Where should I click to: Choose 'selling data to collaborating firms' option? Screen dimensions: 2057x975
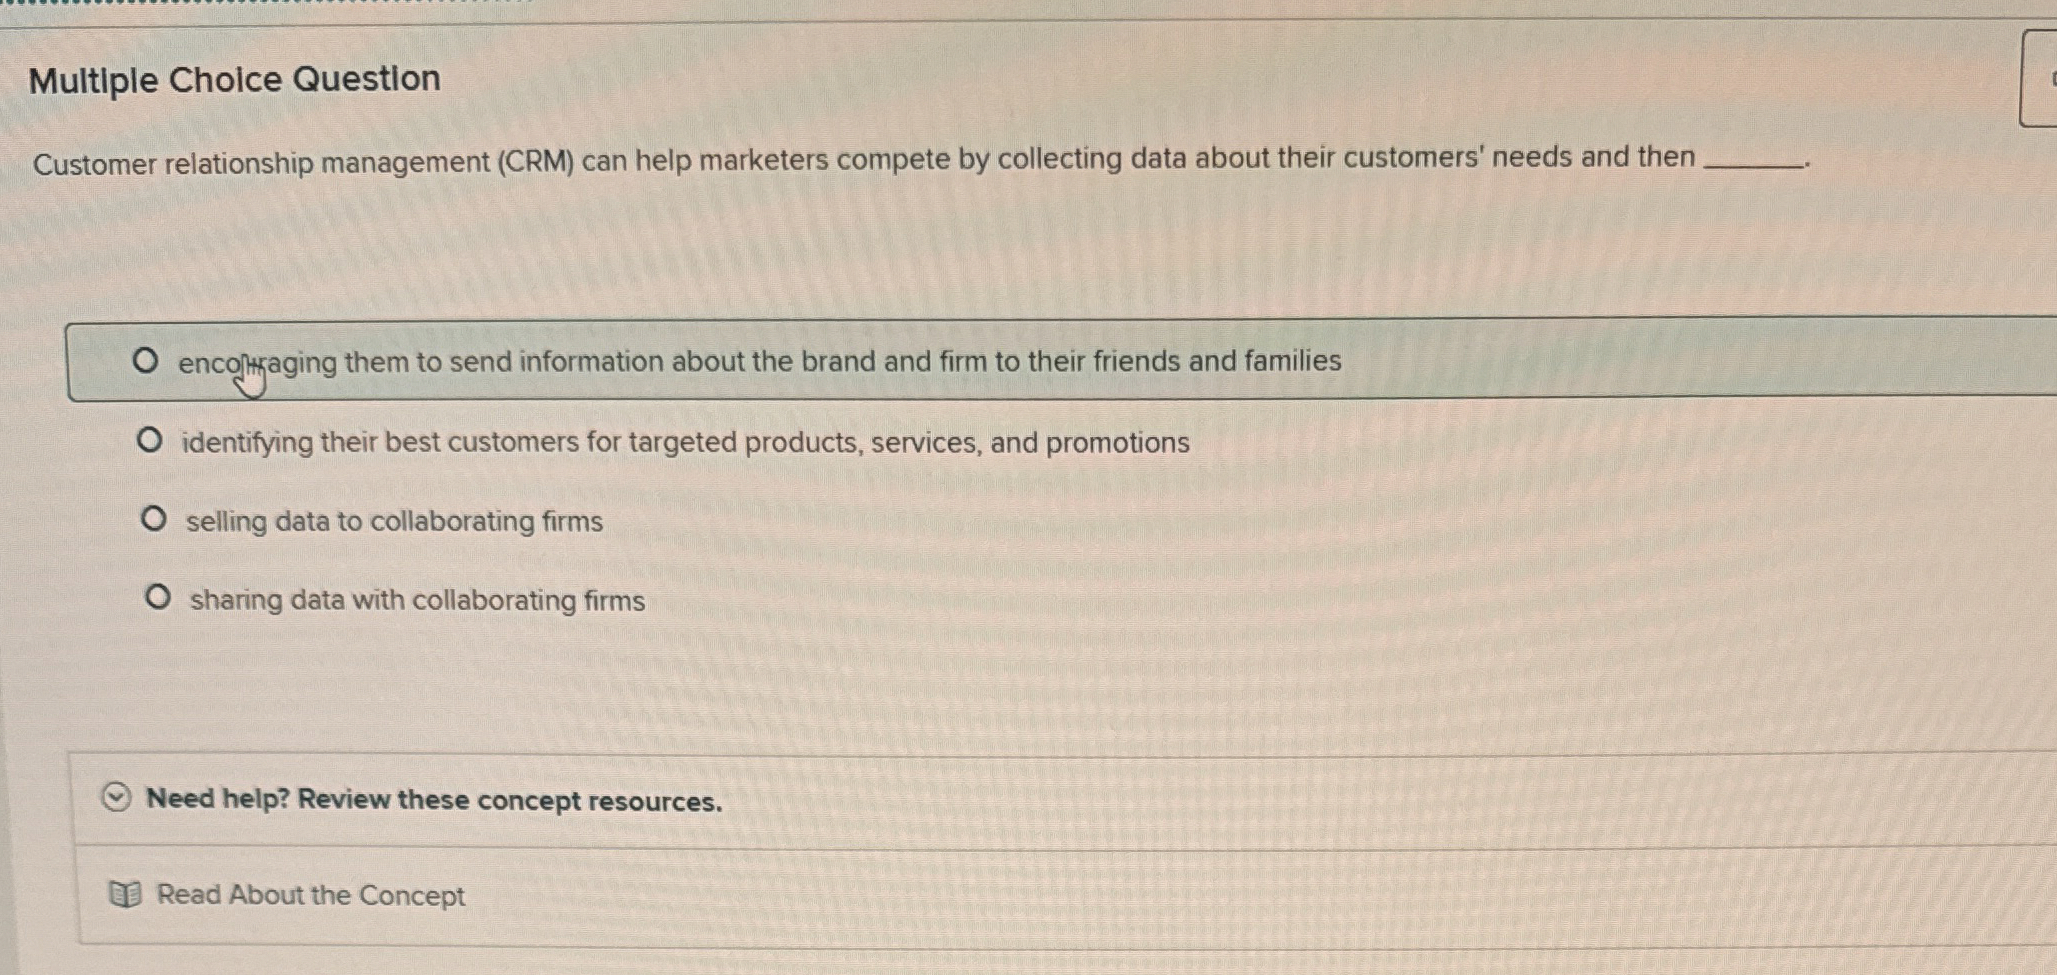pyautogui.click(x=394, y=520)
